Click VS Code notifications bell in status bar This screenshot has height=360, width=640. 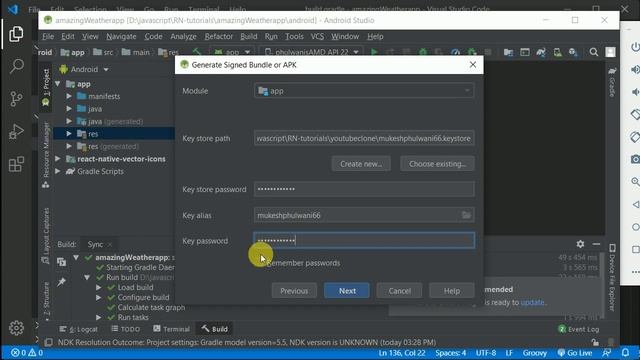pos(625,353)
